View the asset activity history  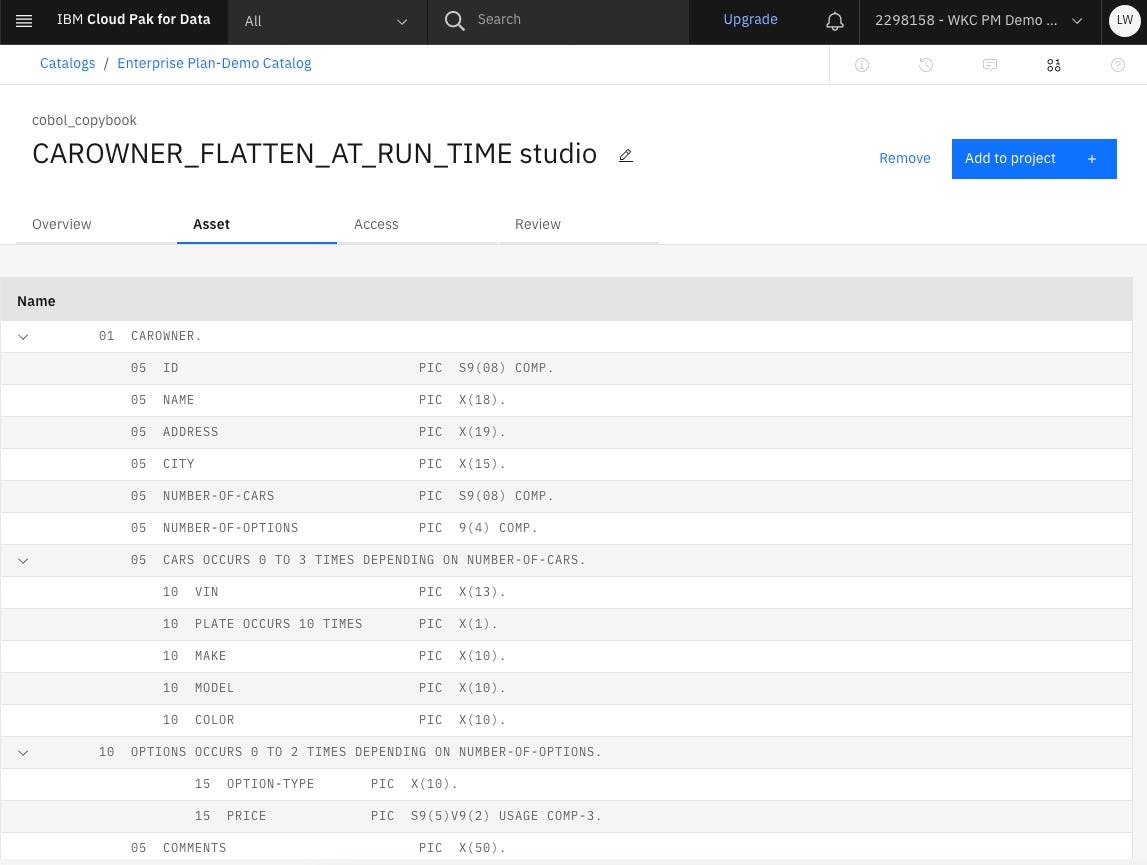click(926, 64)
